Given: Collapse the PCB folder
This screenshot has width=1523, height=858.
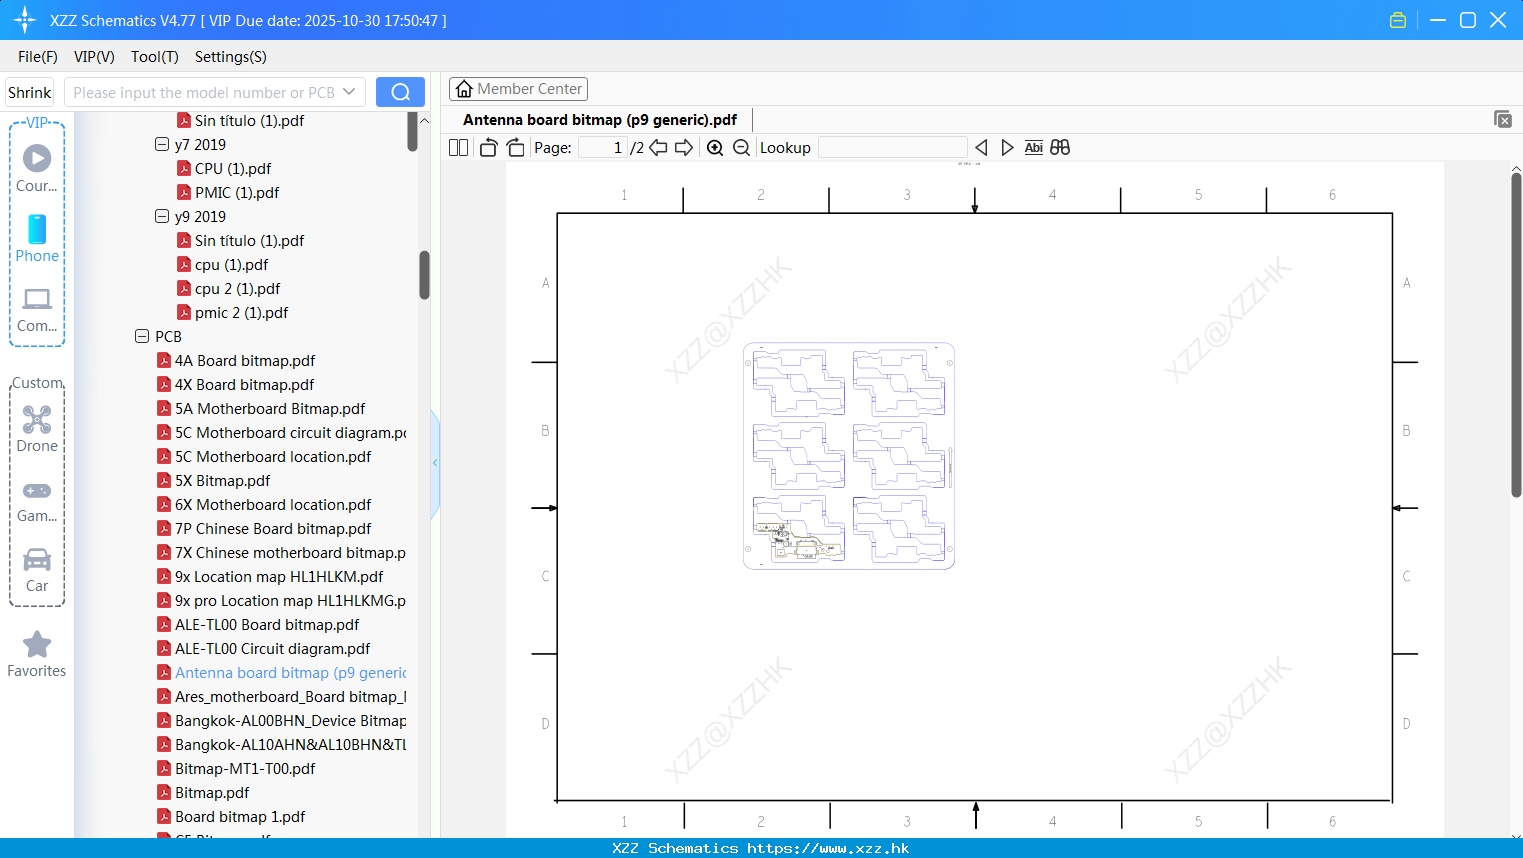Looking at the screenshot, I should (x=142, y=336).
